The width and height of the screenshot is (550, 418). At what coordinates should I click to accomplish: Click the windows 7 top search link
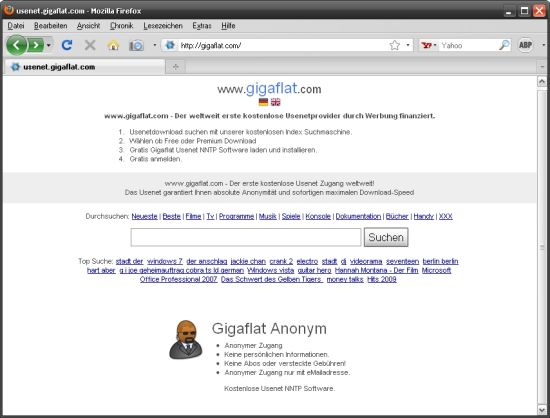click(x=165, y=261)
